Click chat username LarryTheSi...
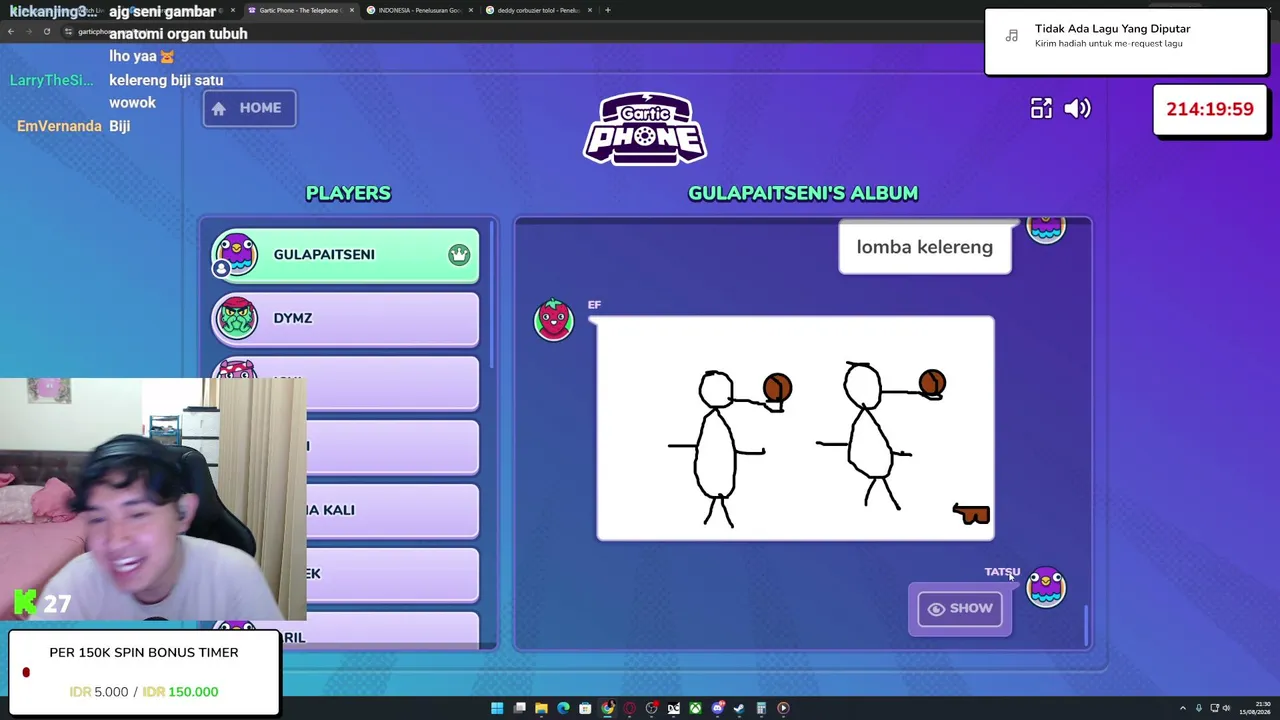The height and width of the screenshot is (720, 1280). click(x=51, y=80)
